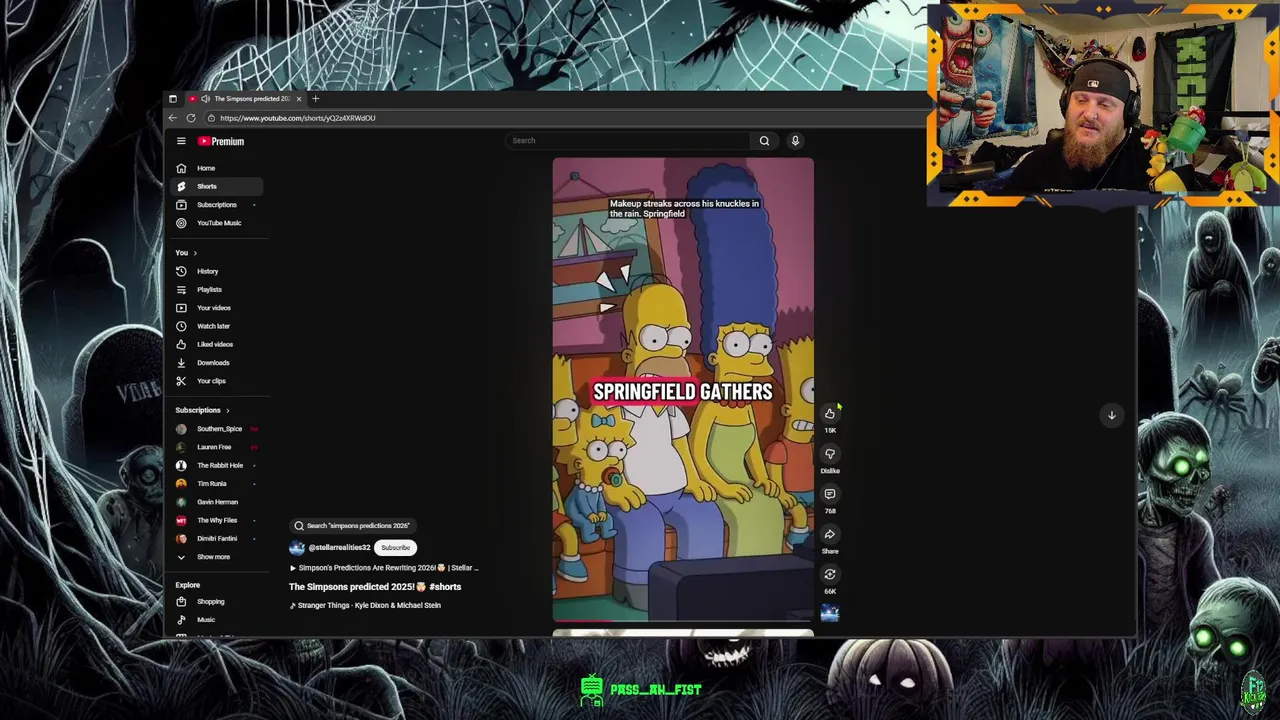
Task: Start voice search with the microphone icon
Action: pos(795,141)
